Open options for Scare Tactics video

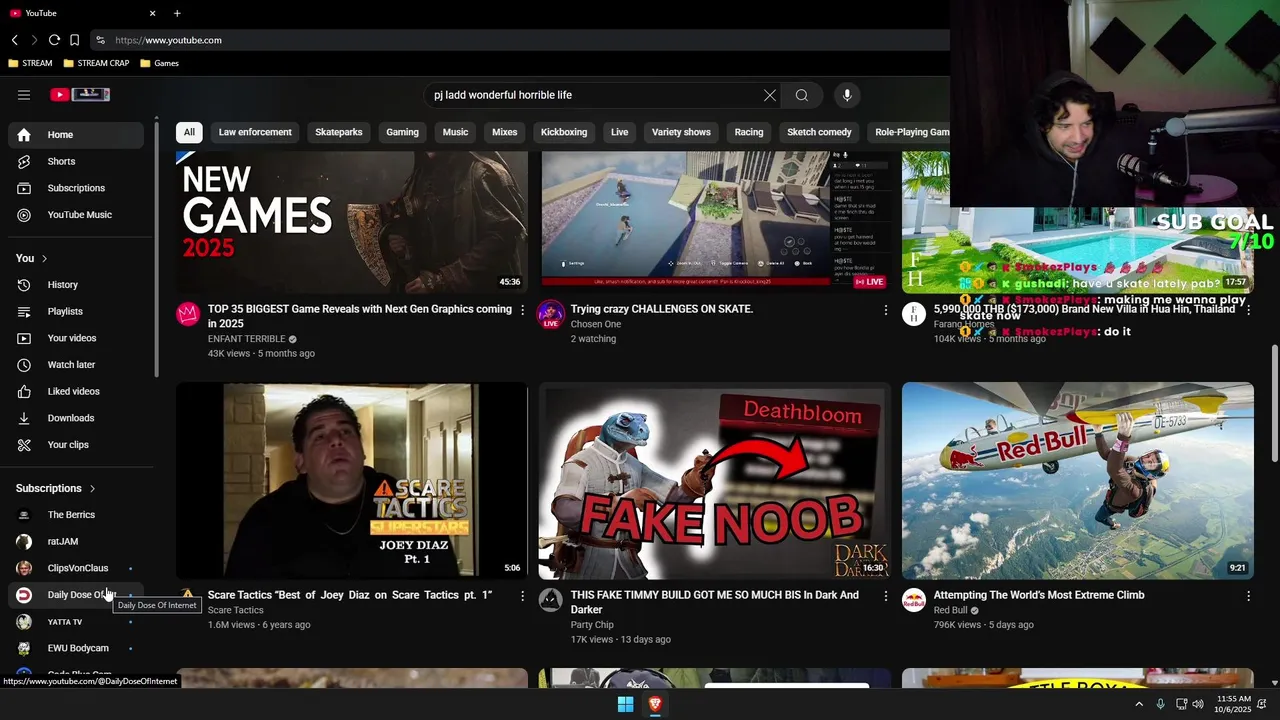click(x=522, y=596)
